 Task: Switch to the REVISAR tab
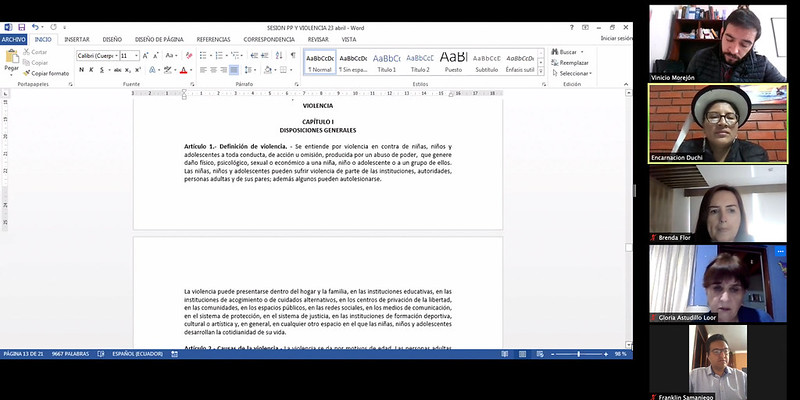coord(318,39)
